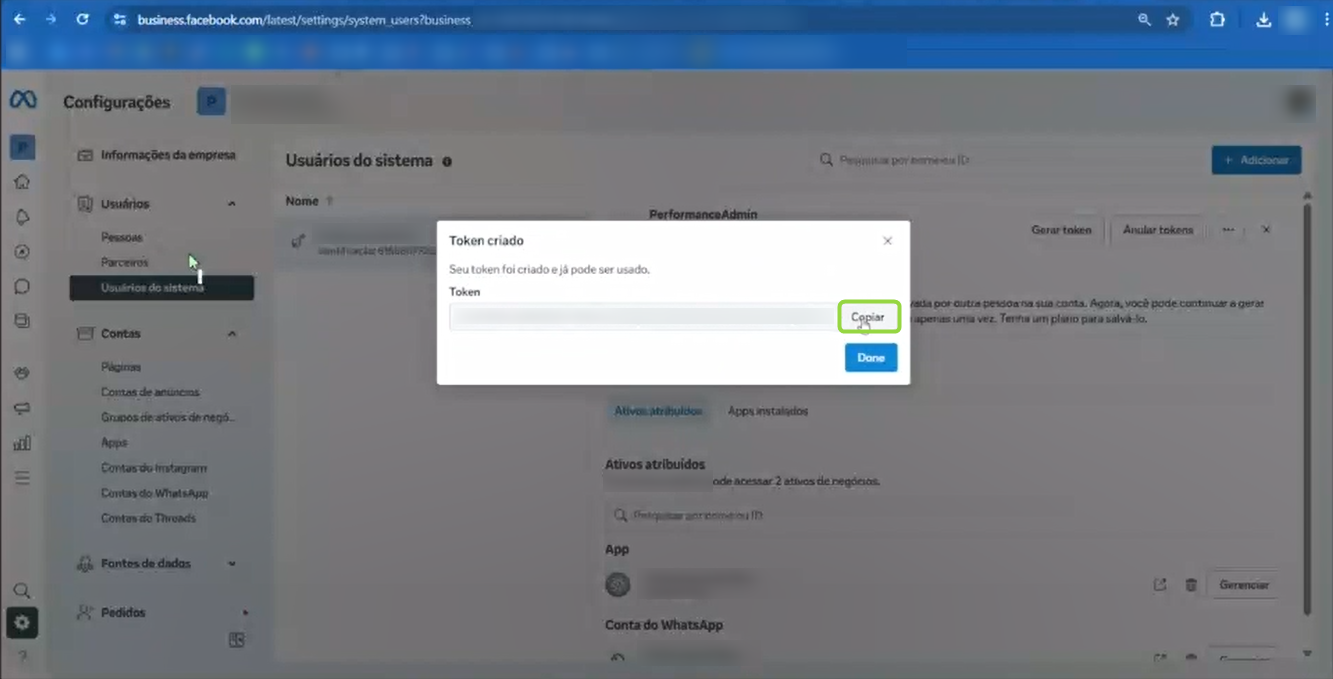Collapse the Usuários section chevron
The height and width of the screenshot is (679, 1333).
(232, 204)
